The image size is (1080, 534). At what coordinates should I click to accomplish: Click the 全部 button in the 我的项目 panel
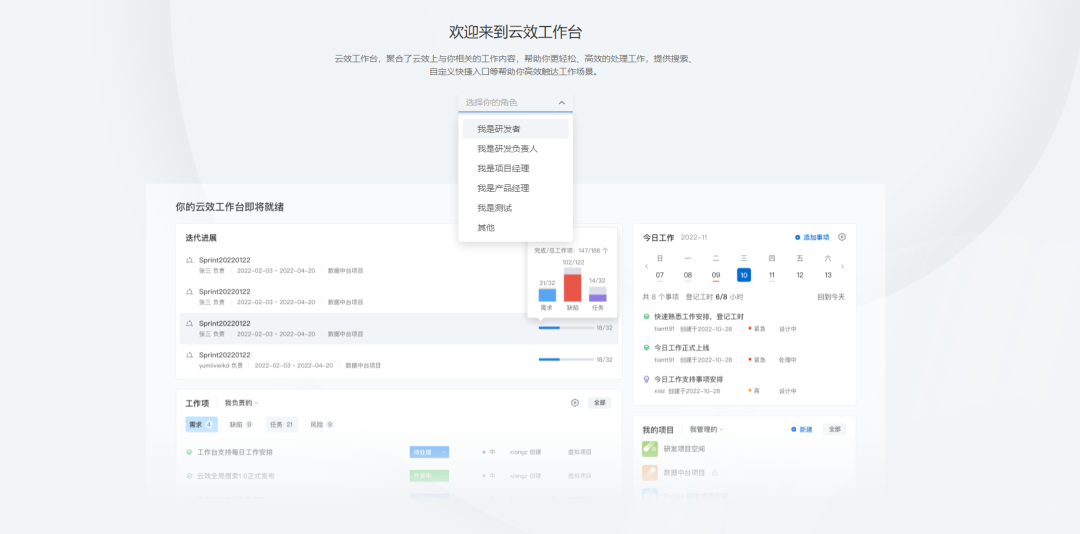[835, 429]
